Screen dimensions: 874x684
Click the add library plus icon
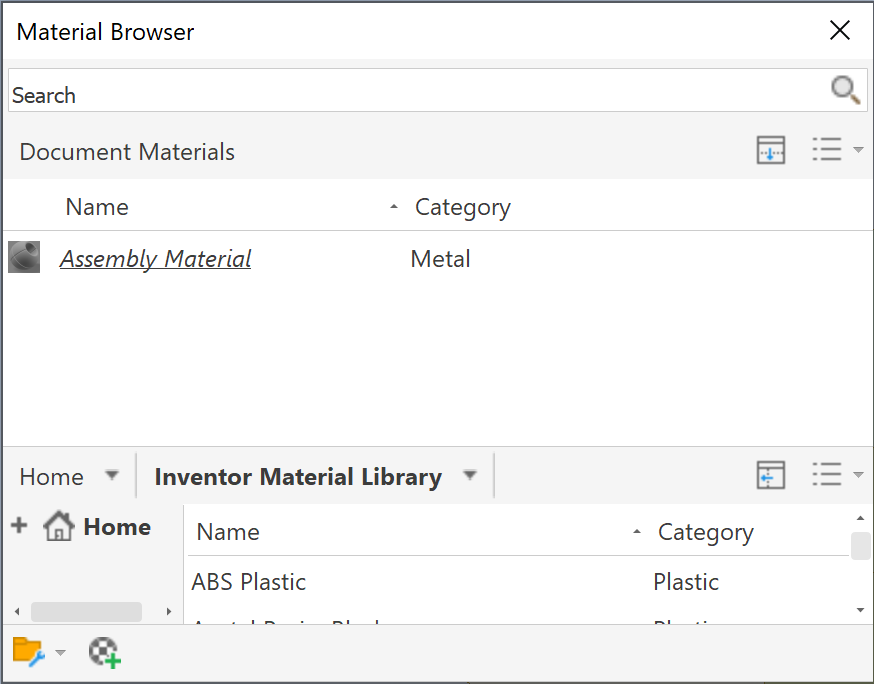[19, 525]
